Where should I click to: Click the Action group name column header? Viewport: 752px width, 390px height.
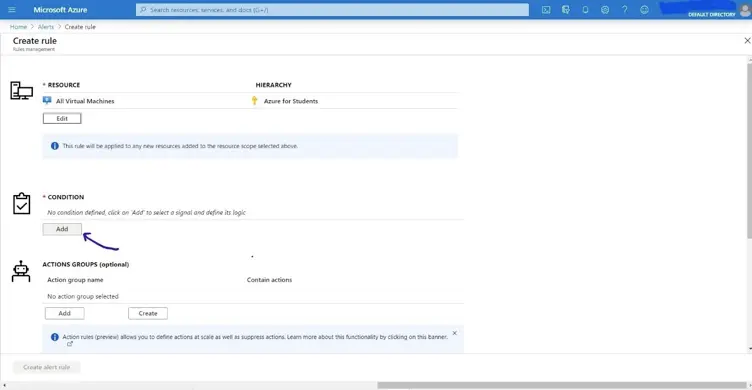[75, 280]
